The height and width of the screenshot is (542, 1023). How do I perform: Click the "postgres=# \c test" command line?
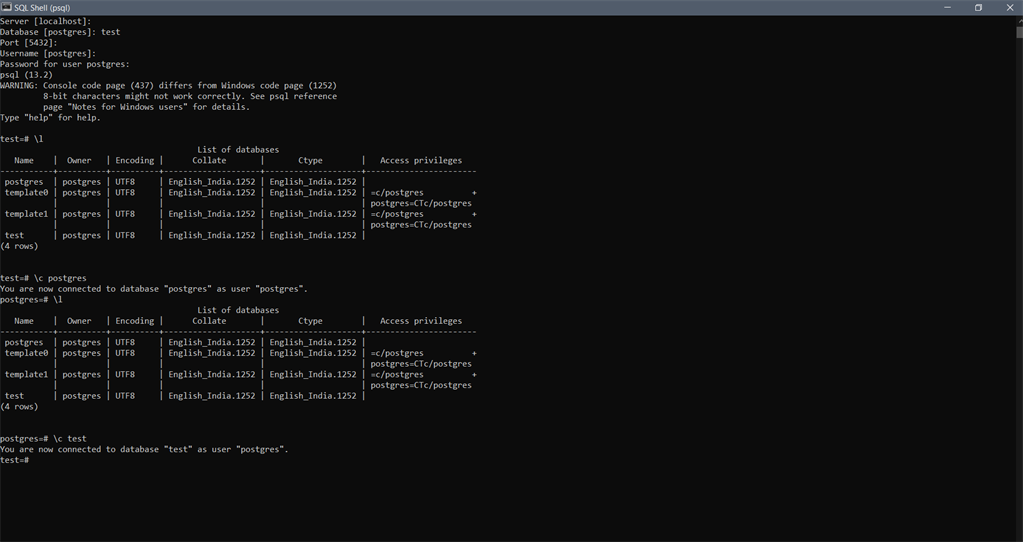click(44, 439)
